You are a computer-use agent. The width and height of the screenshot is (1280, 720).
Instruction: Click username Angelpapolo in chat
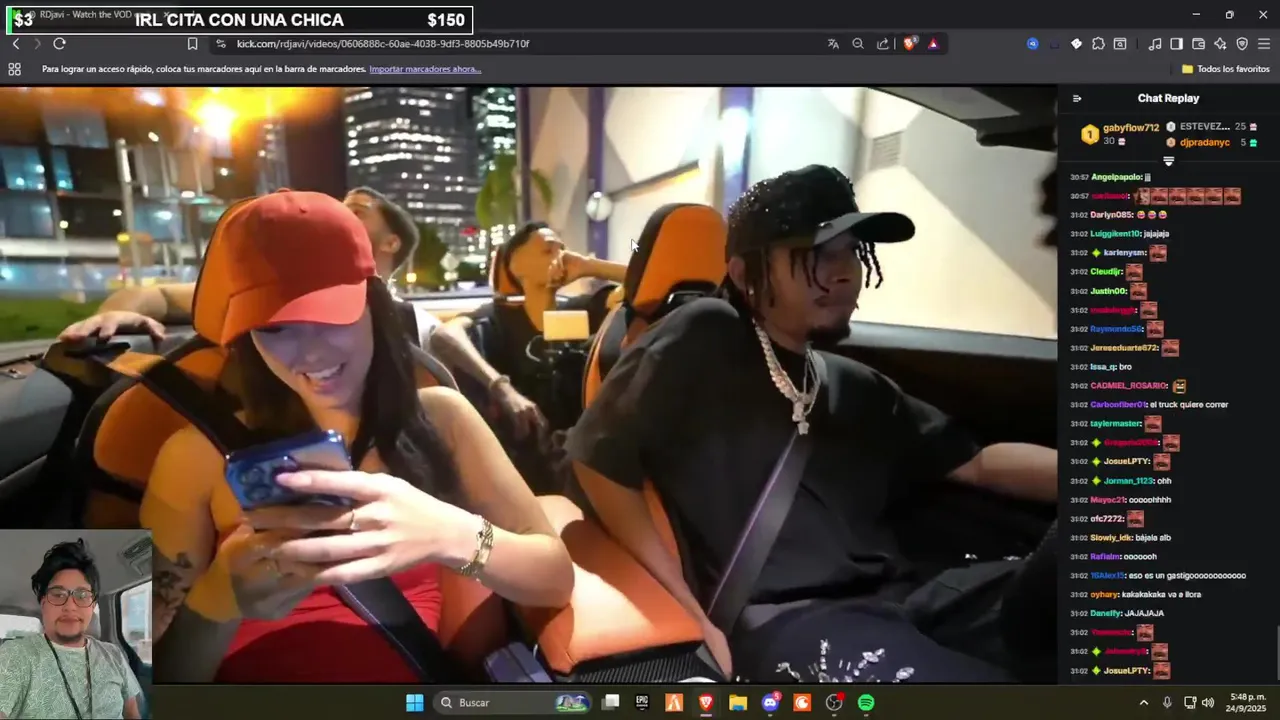[1116, 177]
